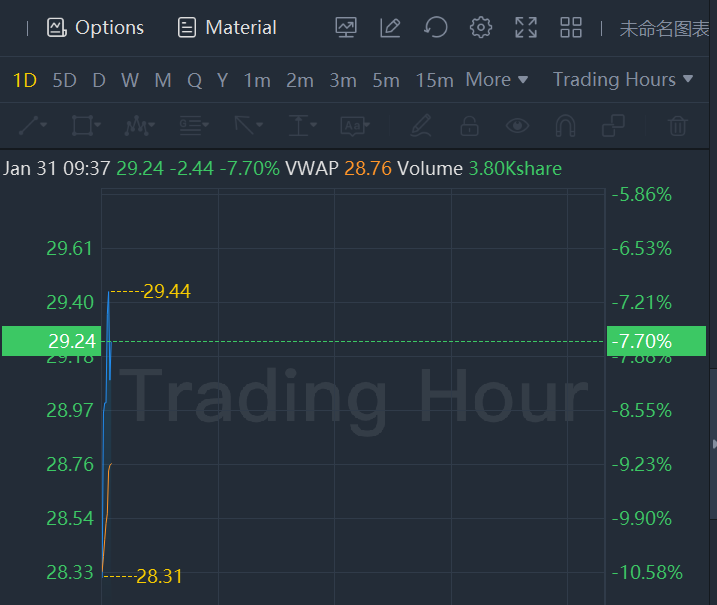This screenshot has width=717, height=605.
Task: Delete drawings with the trash icon
Action: (678, 126)
